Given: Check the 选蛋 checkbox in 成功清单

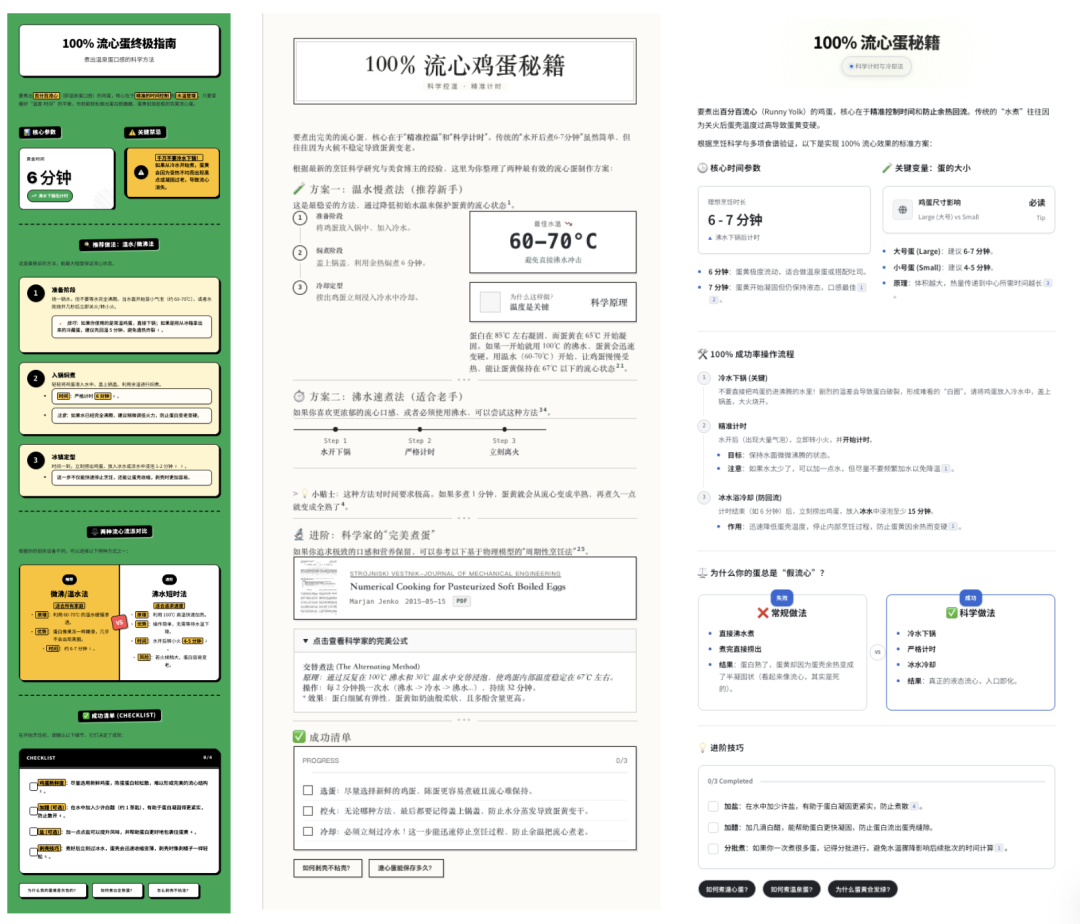Looking at the screenshot, I should click(x=308, y=790).
